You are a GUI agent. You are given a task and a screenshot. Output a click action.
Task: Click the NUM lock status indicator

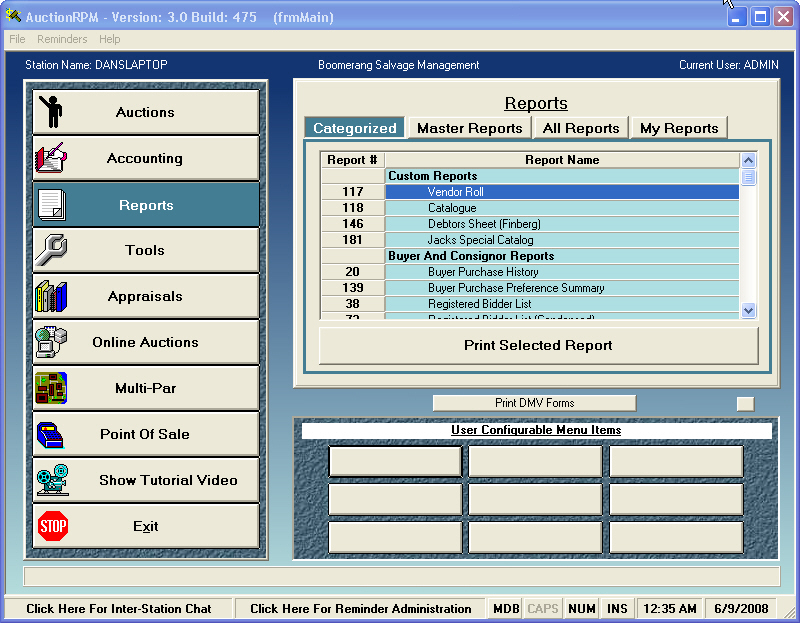pyautogui.click(x=582, y=609)
